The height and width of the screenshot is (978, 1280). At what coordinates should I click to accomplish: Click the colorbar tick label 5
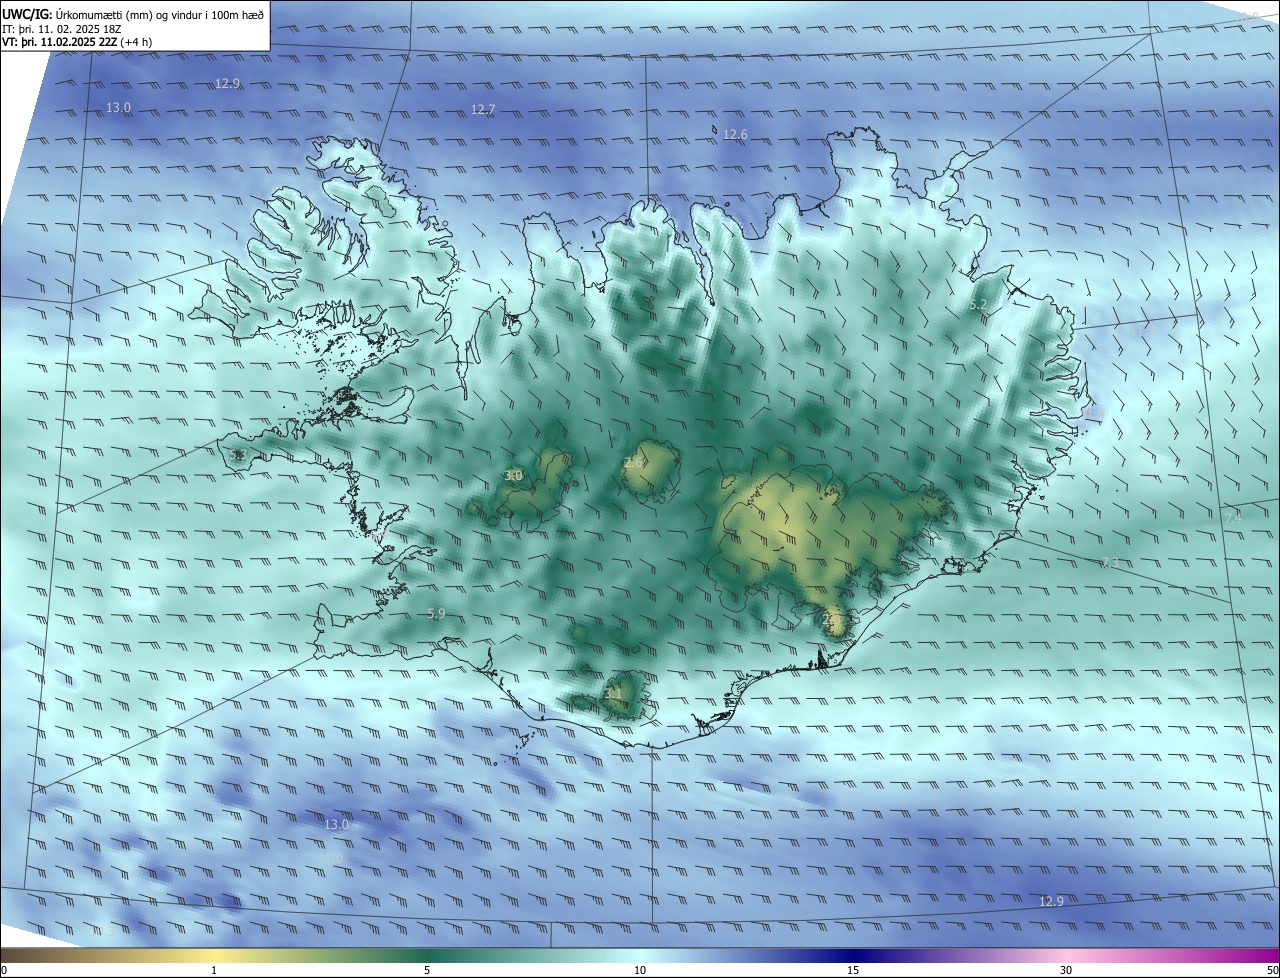pyautogui.click(x=427, y=970)
